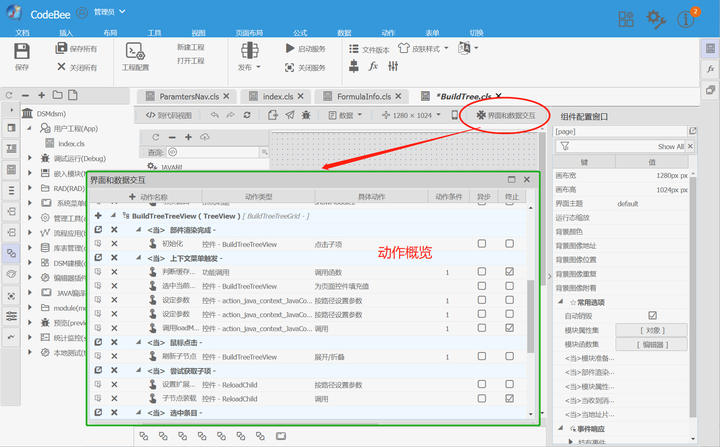The height and width of the screenshot is (447, 720).
Task: Uncheck 终止 for 子节点装载 row
Action: click(510, 398)
